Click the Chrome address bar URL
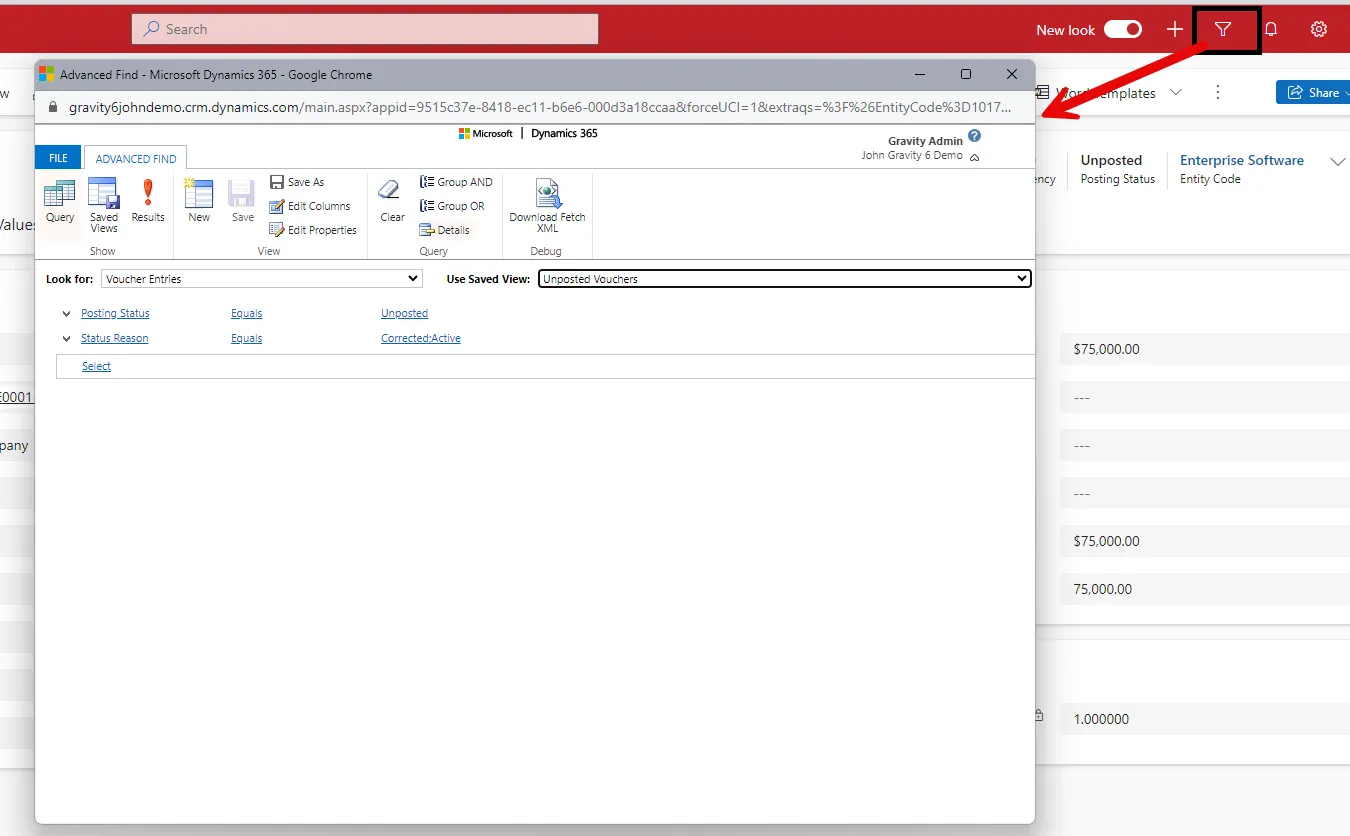The image size is (1350, 836). point(540,107)
